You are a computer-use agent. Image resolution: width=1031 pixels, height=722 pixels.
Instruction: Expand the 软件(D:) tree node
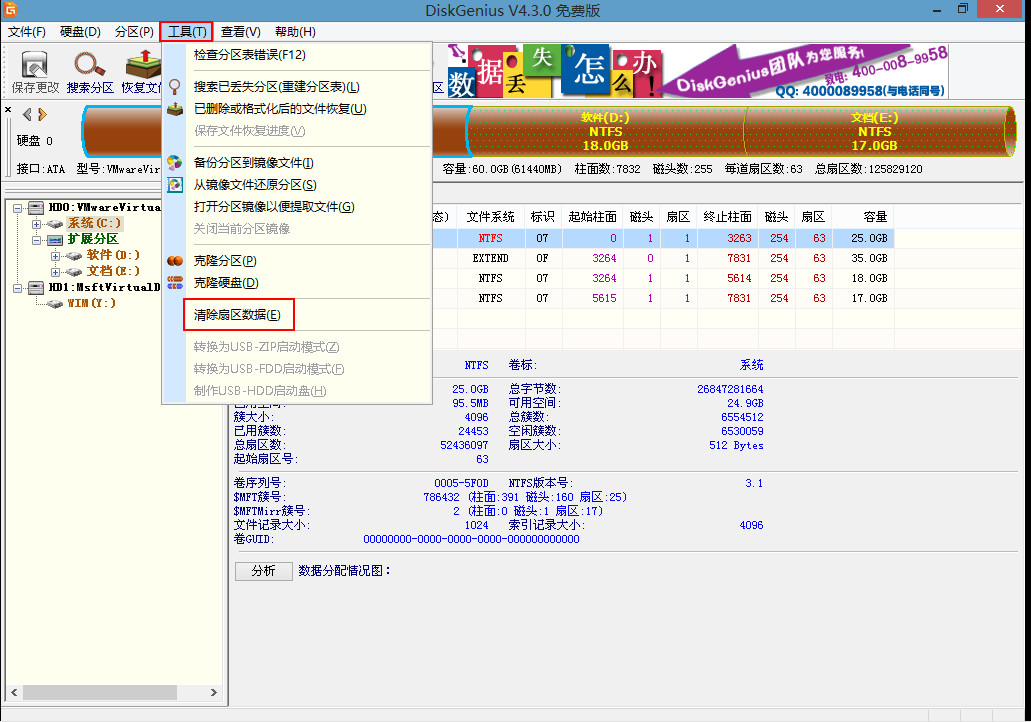pyautogui.click(x=55, y=256)
